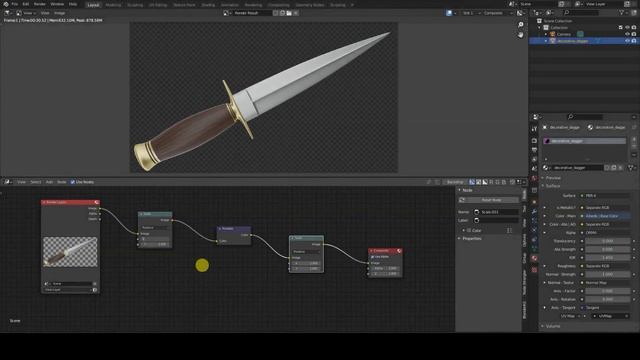
Task: Adjust the Normal Strength slider
Action: [608, 274]
